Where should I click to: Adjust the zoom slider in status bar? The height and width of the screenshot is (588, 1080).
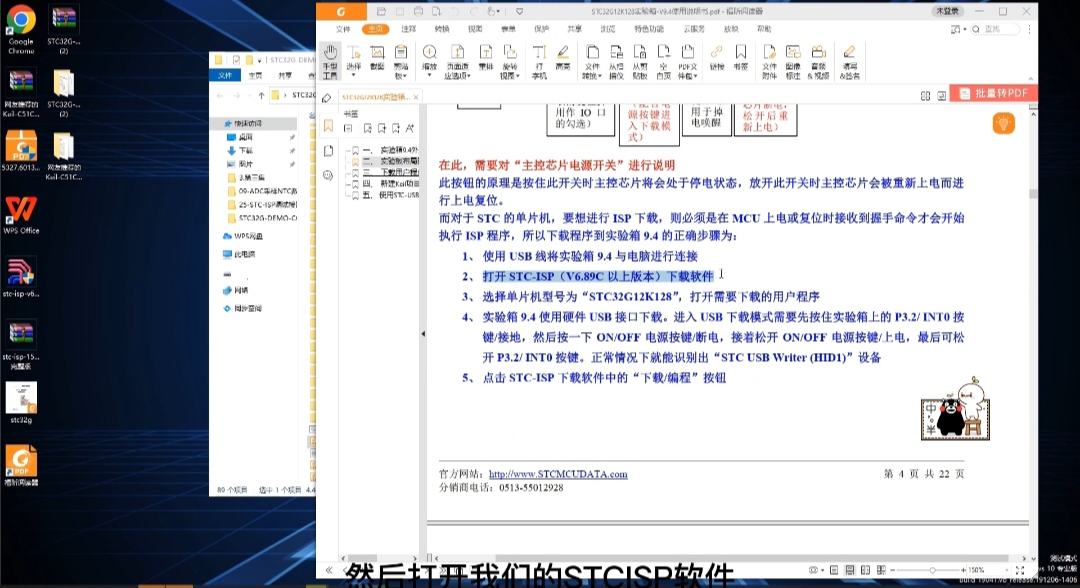click(933, 570)
